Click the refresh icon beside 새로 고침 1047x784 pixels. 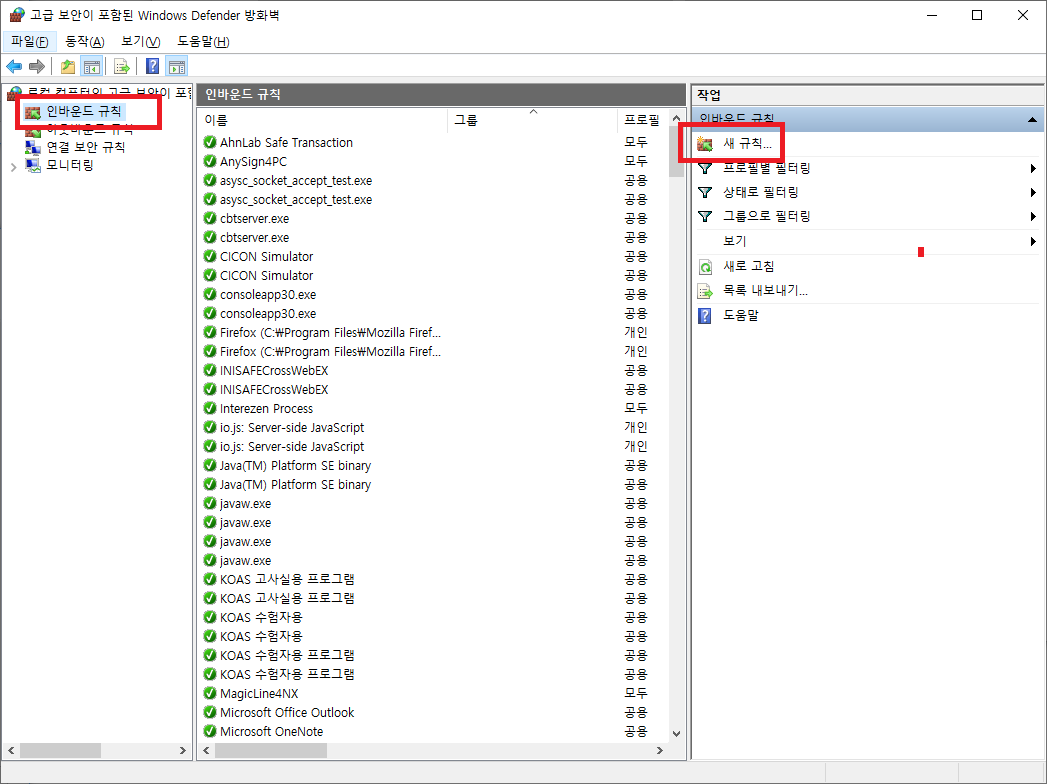click(x=705, y=266)
